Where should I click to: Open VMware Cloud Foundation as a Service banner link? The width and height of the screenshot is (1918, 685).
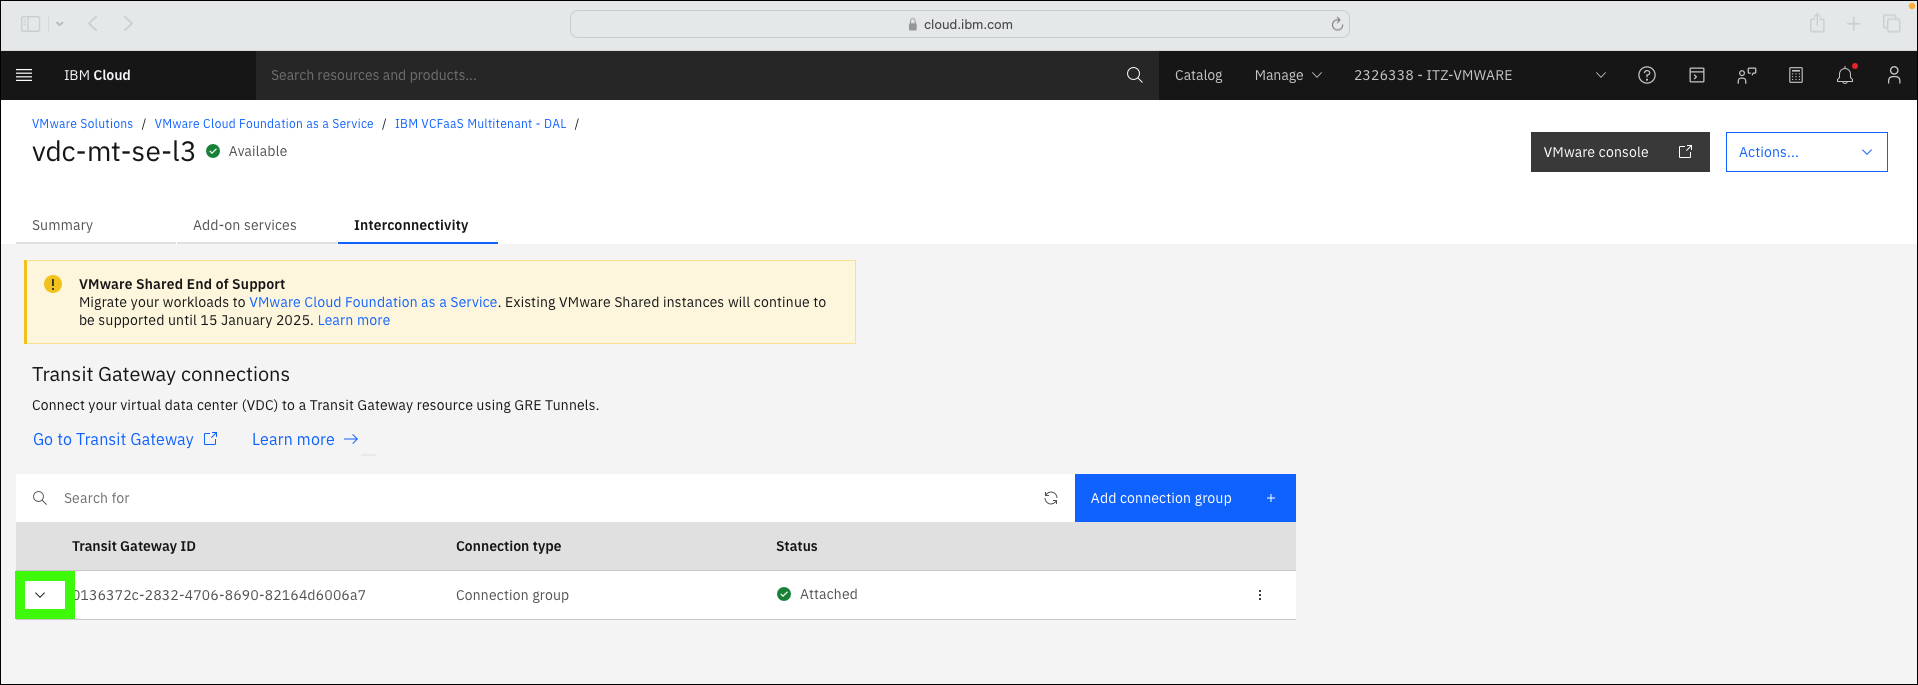click(x=373, y=302)
